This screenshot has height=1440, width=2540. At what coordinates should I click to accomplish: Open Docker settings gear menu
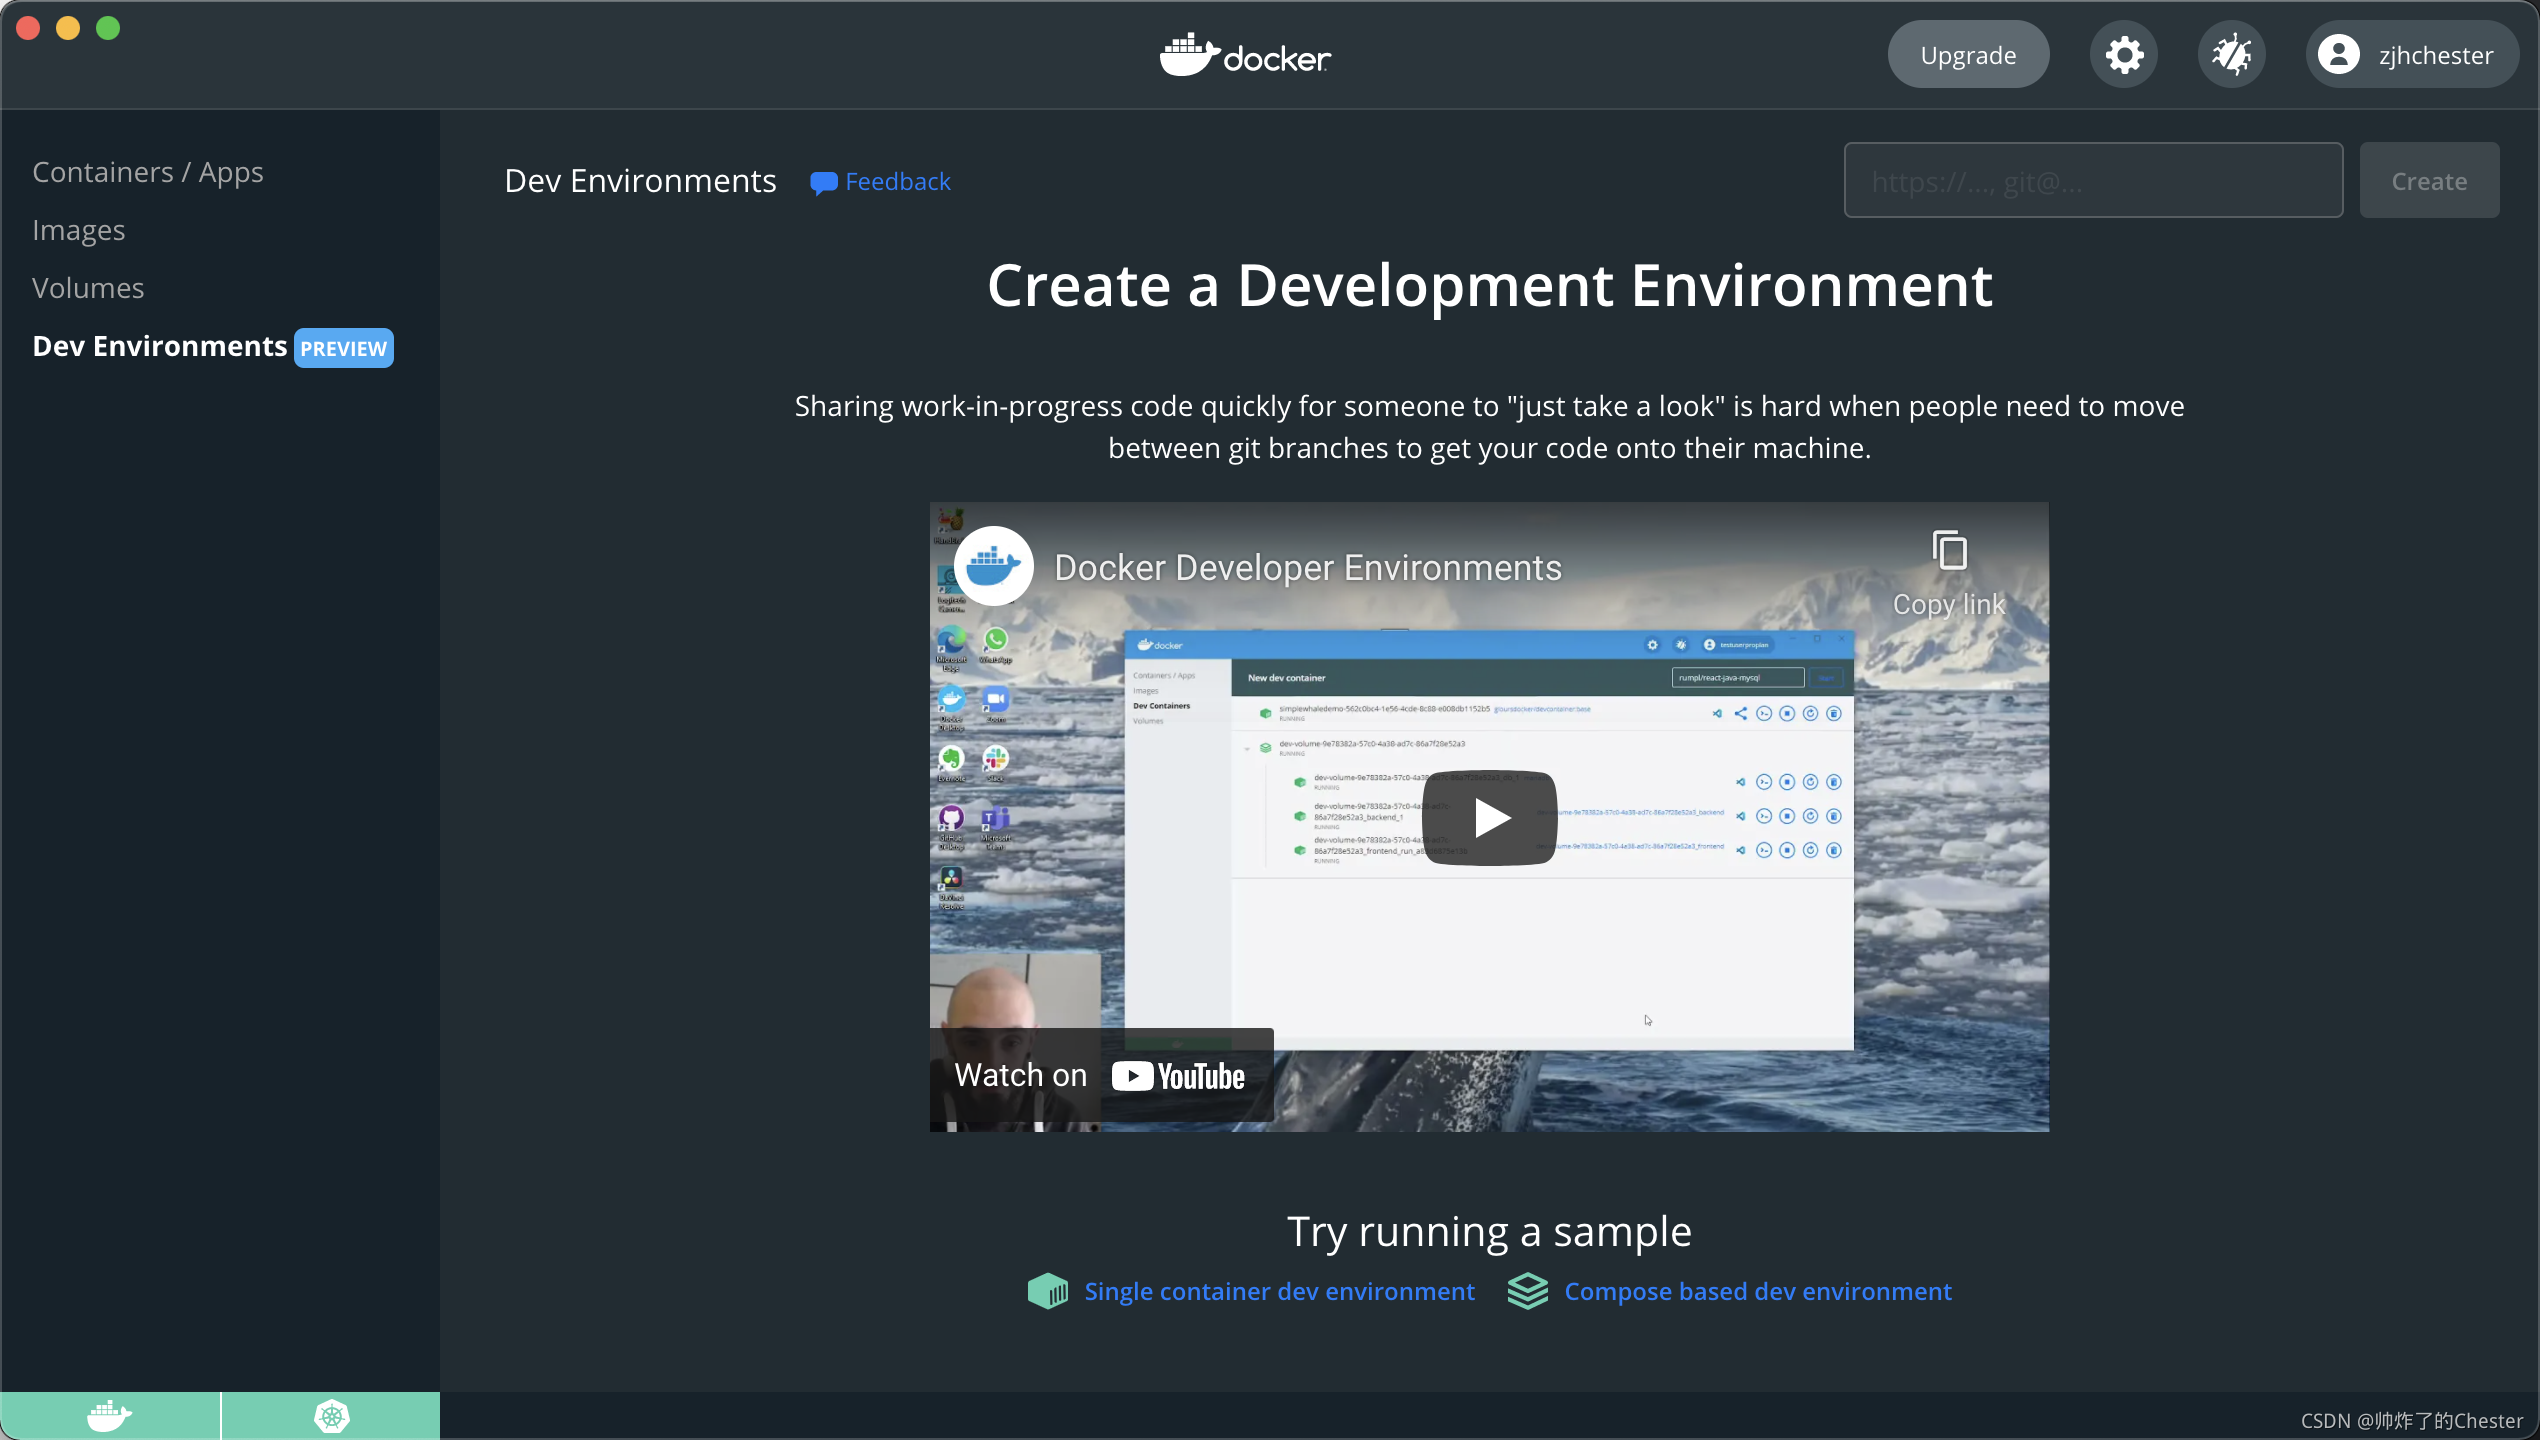click(2127, 54)
